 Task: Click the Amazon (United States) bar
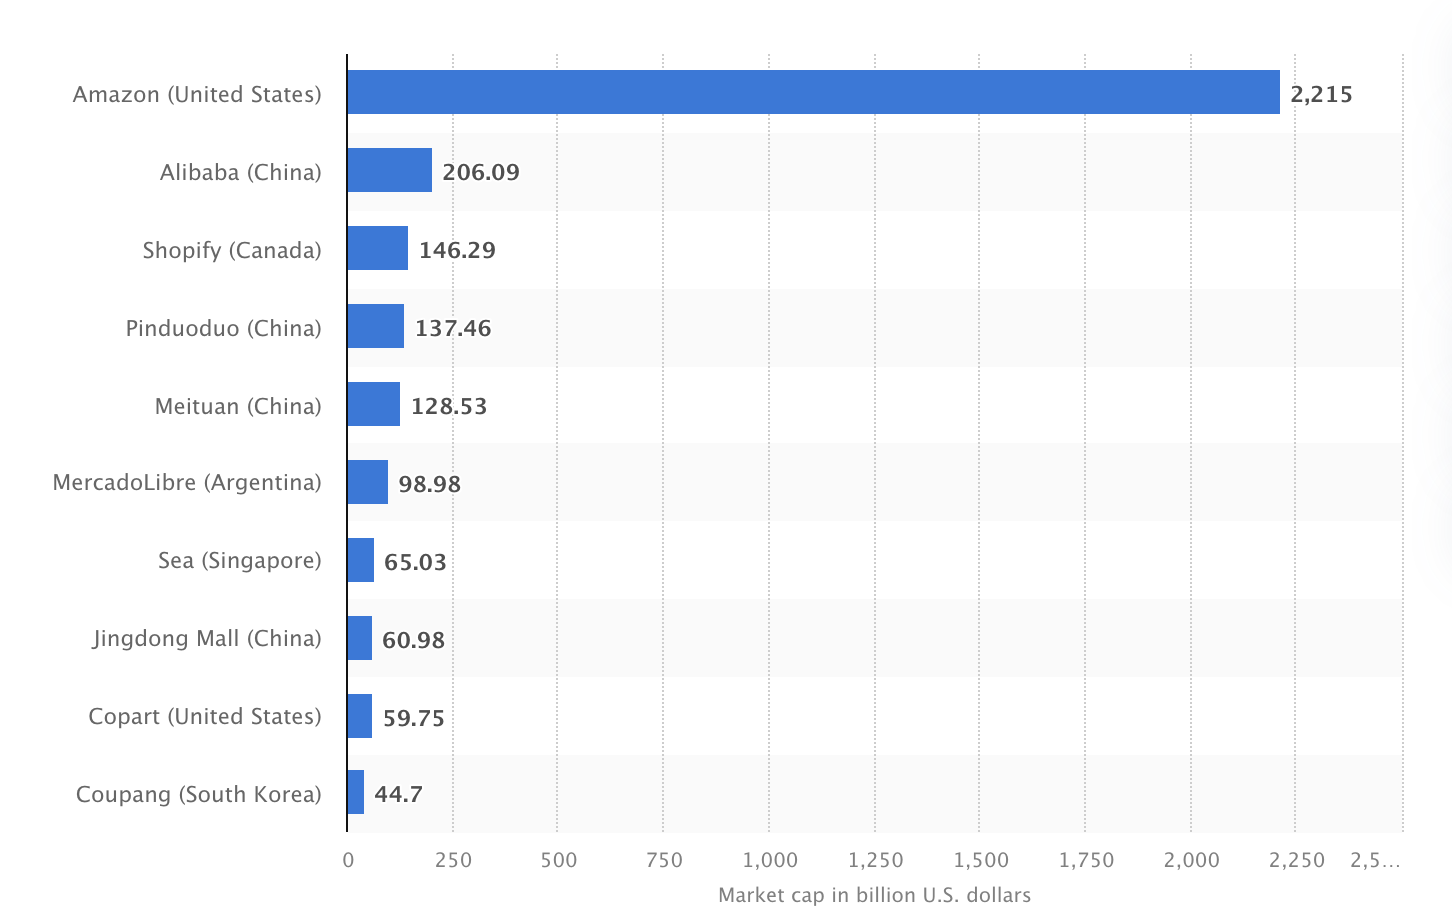814,92
